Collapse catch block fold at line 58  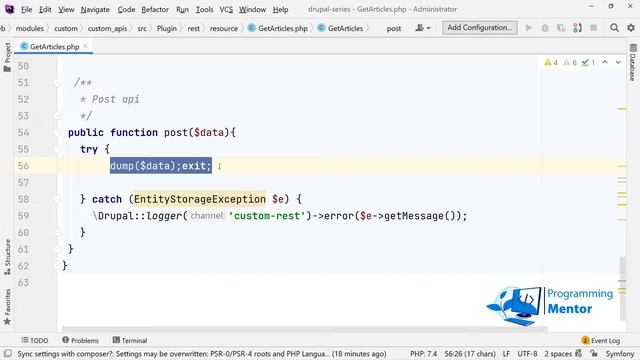pyautogui.click(x=58, y=199)
